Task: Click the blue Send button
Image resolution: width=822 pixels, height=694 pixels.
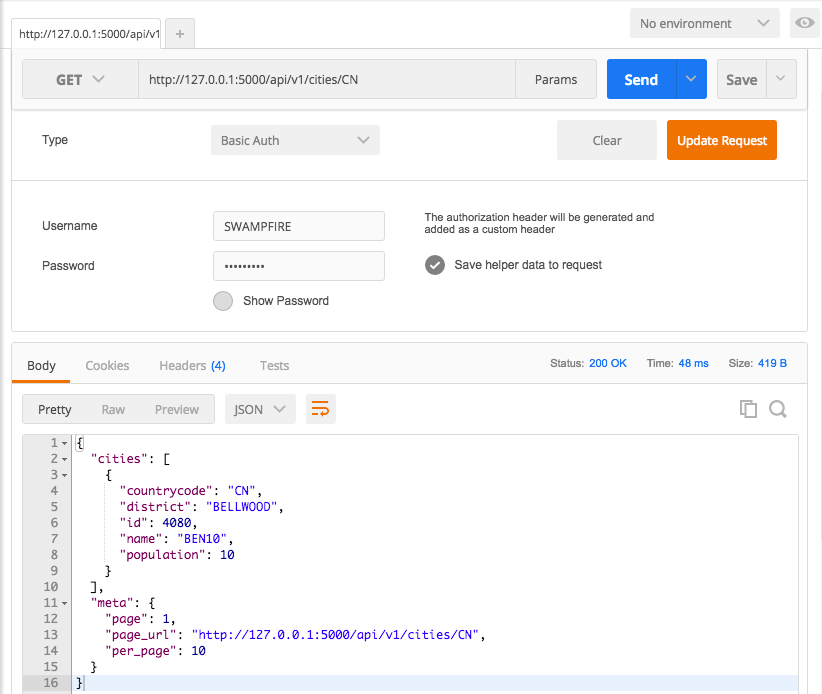Action: (x=641, y=79)
